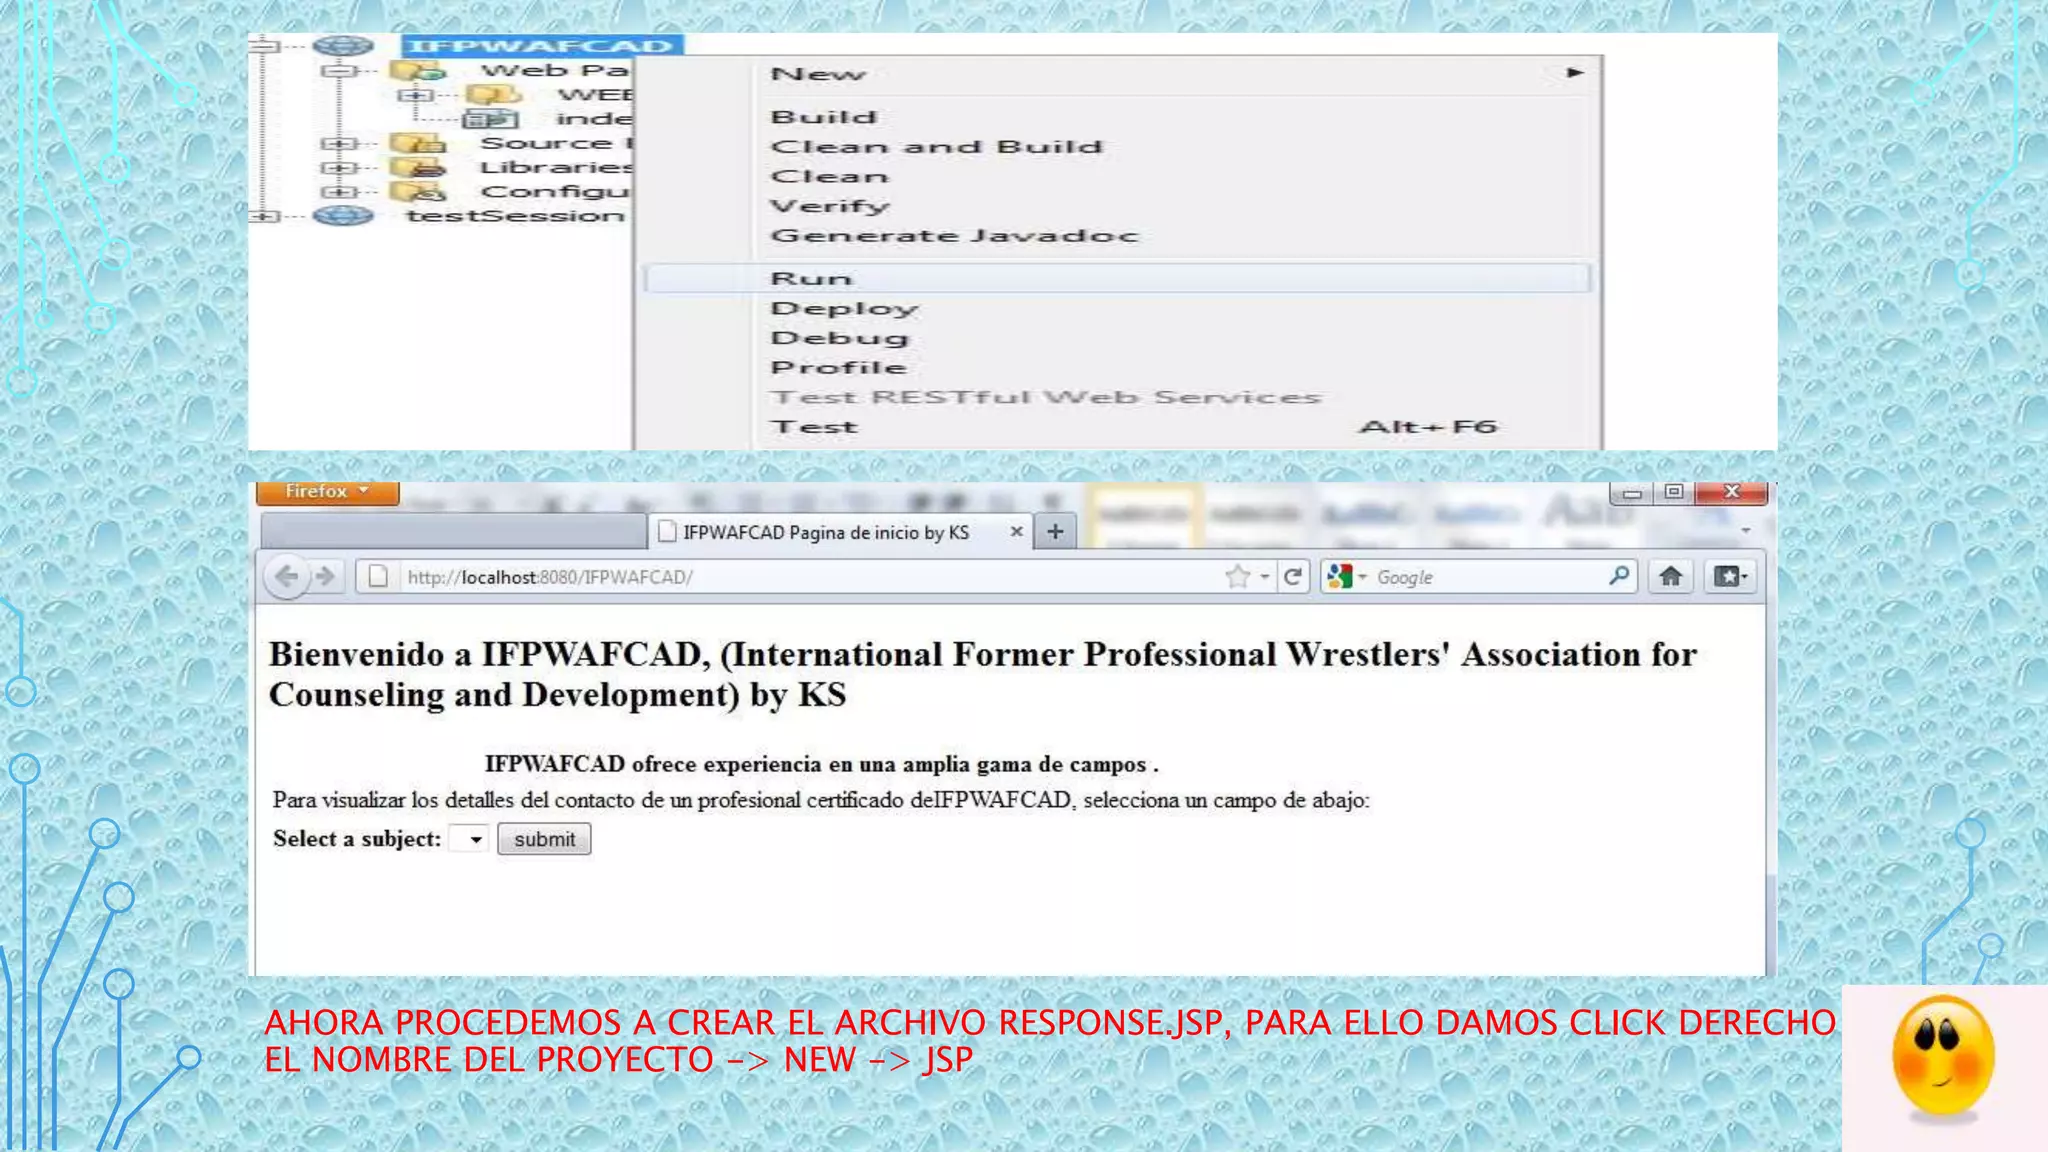Image resolution: width=2048 pixels, height=1152 pixels.
Task: Collapse the IFPWAFCAD project tree
Action: click(x=263, y=45)
